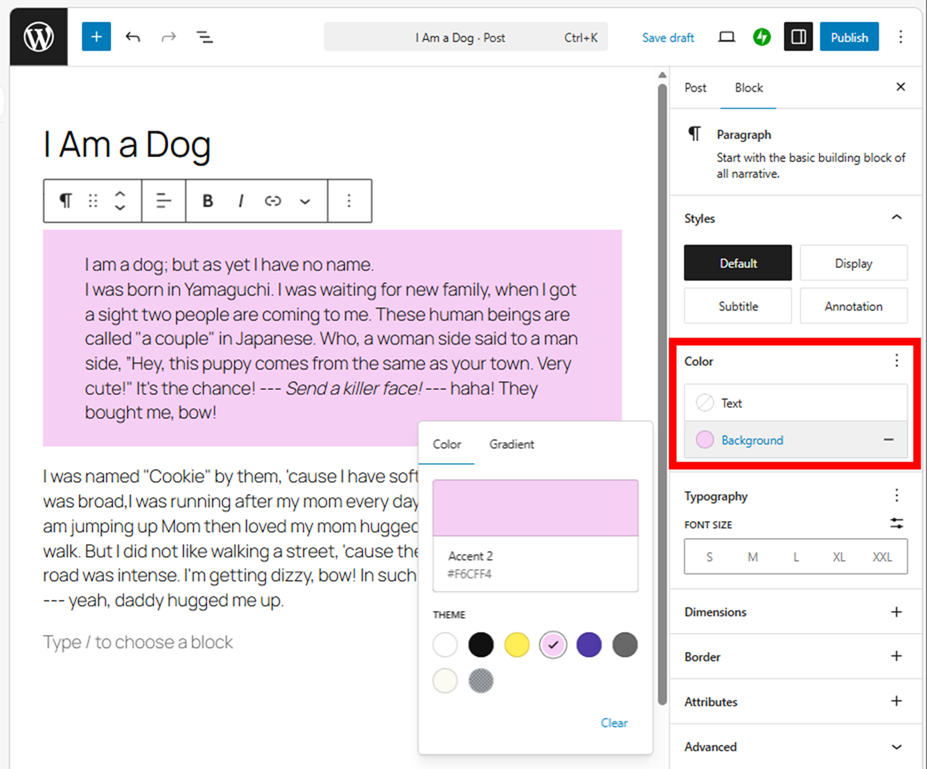Screen dimensions: 927x769
Task: Toggle the Settings sidebar panel
Action: 798,37
